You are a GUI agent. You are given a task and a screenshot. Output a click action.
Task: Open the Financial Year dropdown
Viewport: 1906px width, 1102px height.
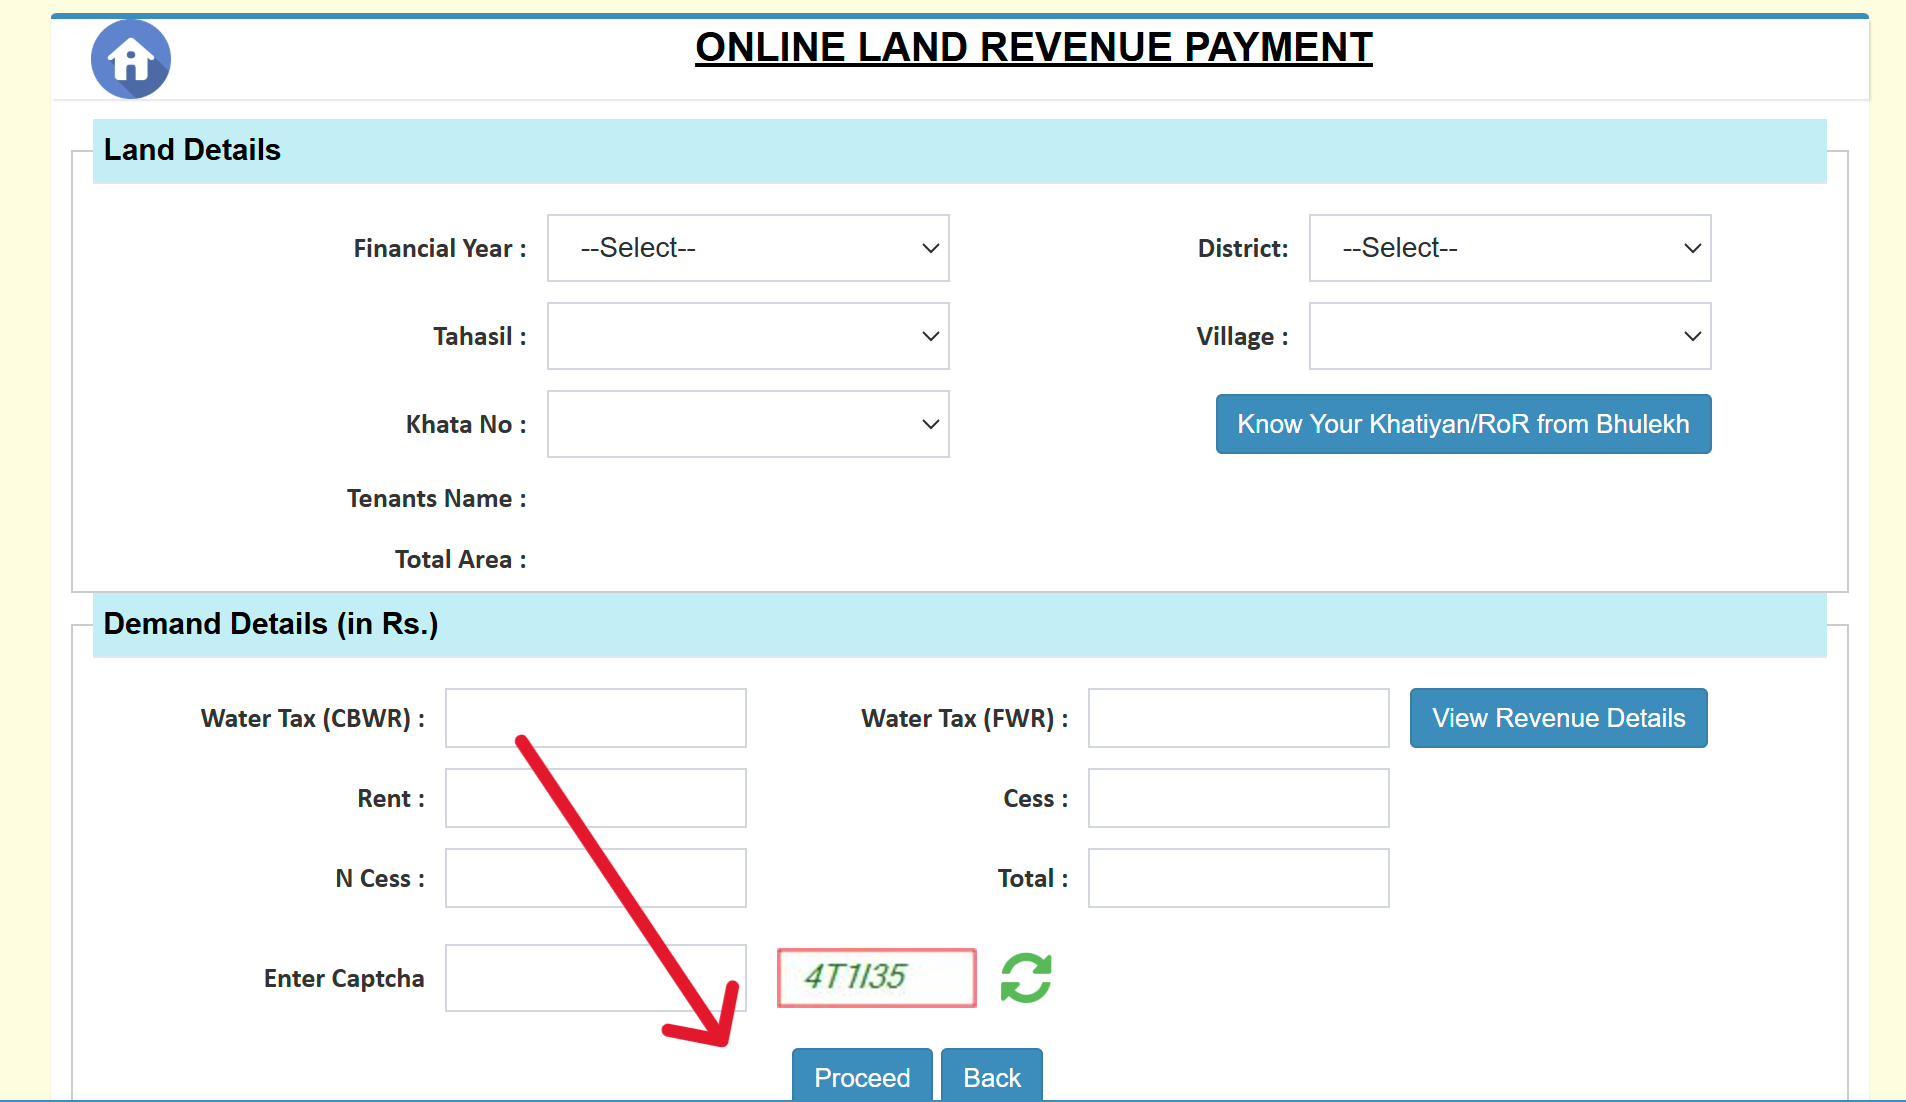[x=748, y=248]
